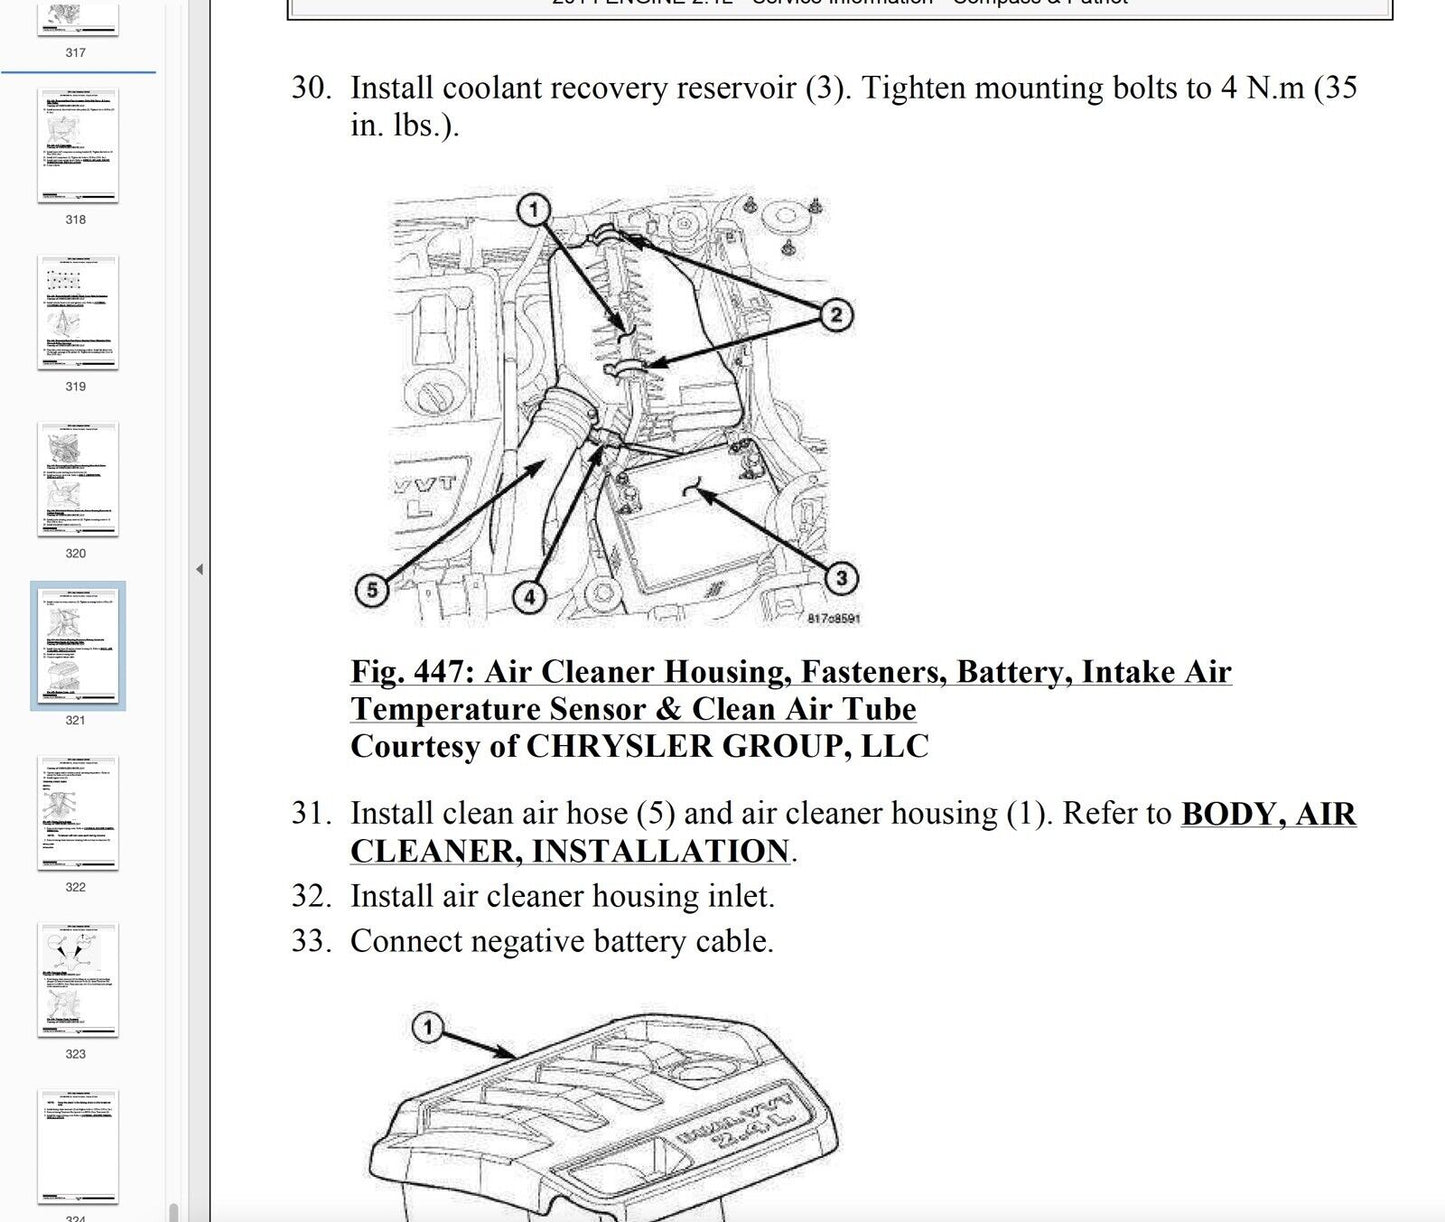Click step text 'Connect negative battery cable.'
Image resolution: width=1445 pixels, height=1222 pixels.
(x=562, y=941)
